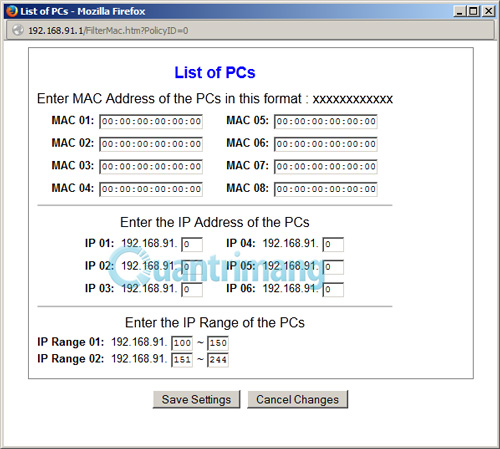The image size is (500, 449).
Task: Click the "192.168.91." prefix beside IP Range 01
Action: [x=139, y=342]
